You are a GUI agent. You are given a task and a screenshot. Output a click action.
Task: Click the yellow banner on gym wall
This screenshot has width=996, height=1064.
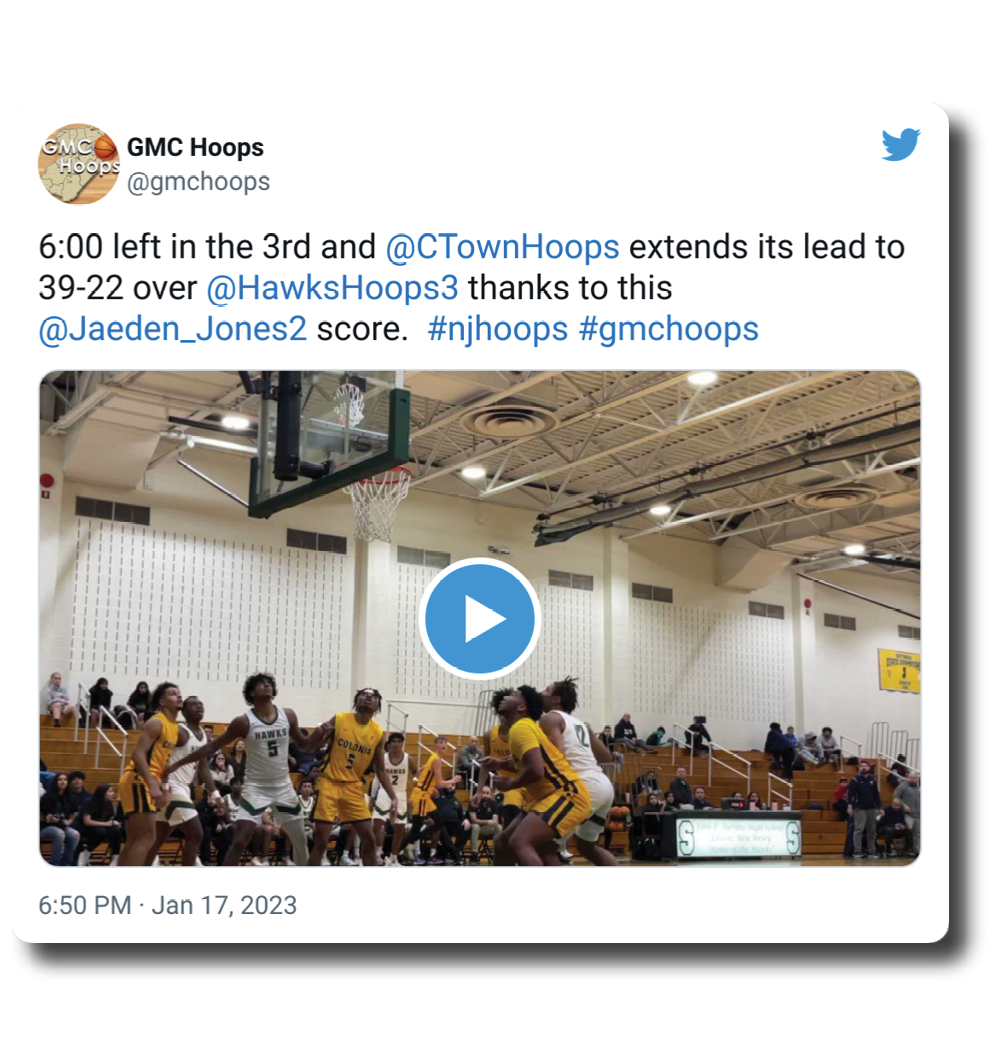(x=899, y=670)
